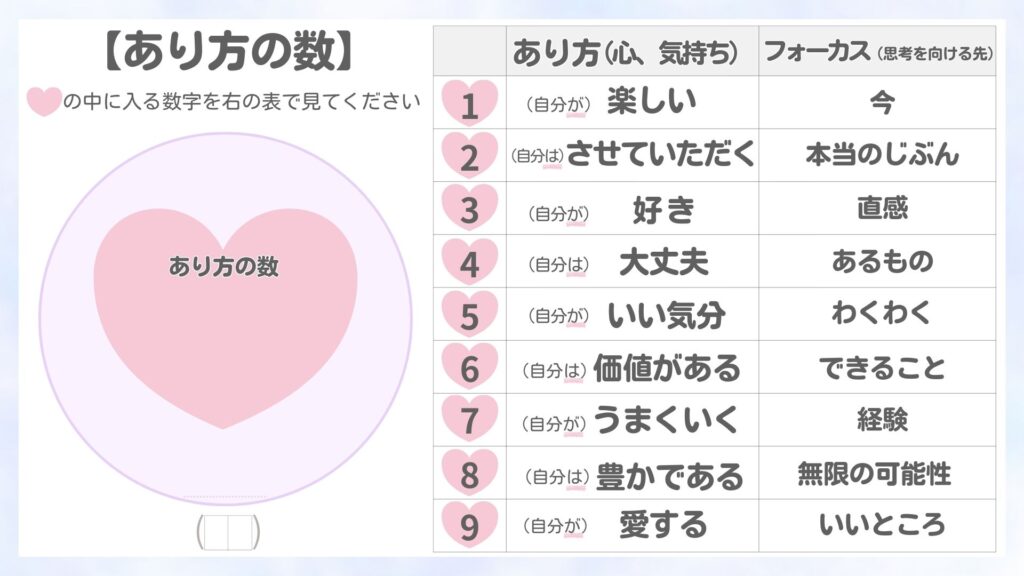1024x576 pixels.
Task: Select the heart with number 8
Action: (469, 473)
